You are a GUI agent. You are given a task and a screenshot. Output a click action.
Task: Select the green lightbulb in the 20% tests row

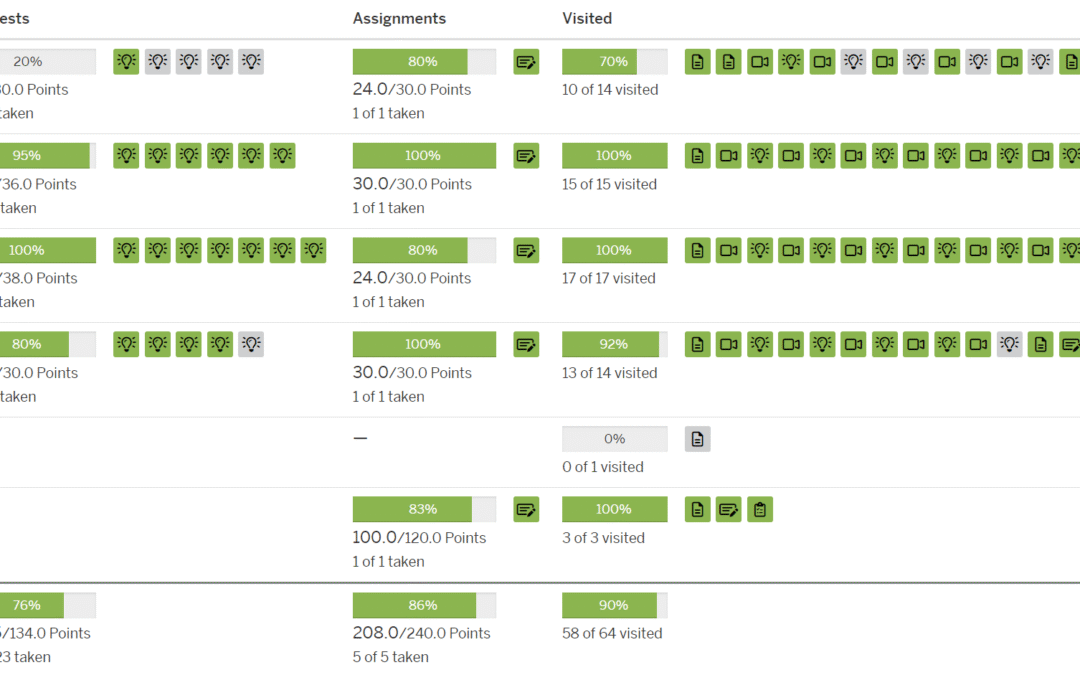[x=126, y=62]
